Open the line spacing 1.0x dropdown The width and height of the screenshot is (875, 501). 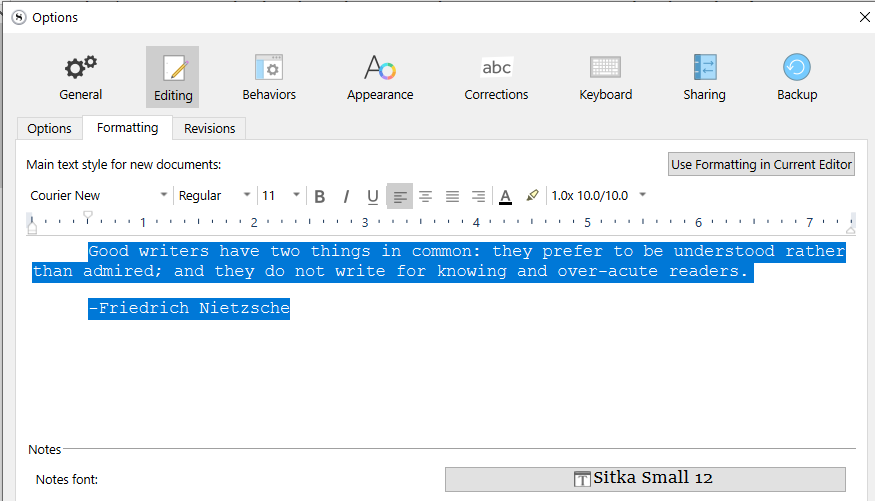coord(598,196)
